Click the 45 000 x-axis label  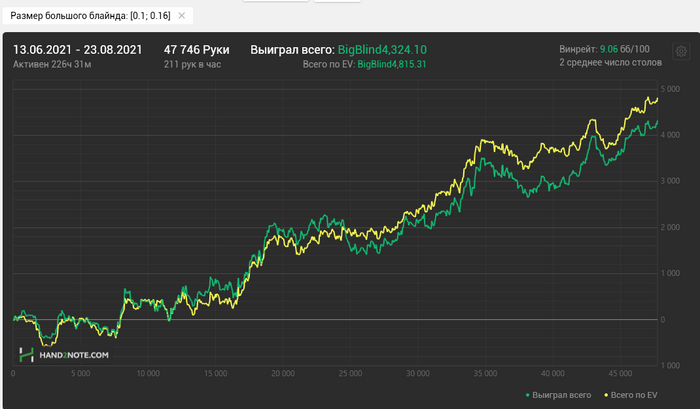click(621, 373)
